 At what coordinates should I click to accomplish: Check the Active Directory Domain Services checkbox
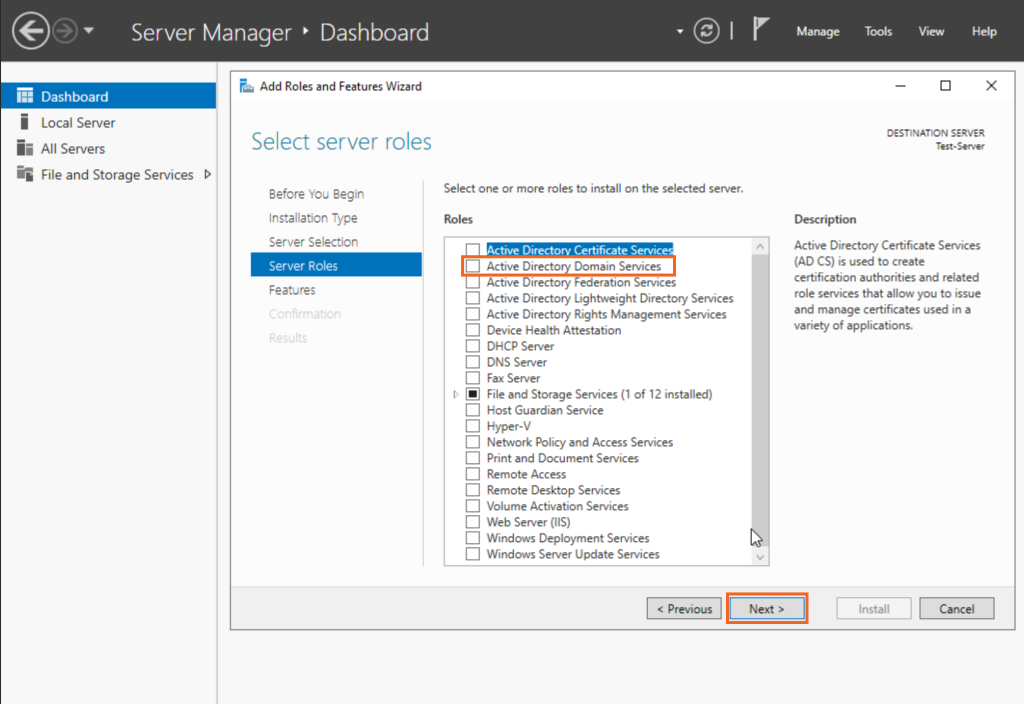pyautogui.click(x=472, y=266)
